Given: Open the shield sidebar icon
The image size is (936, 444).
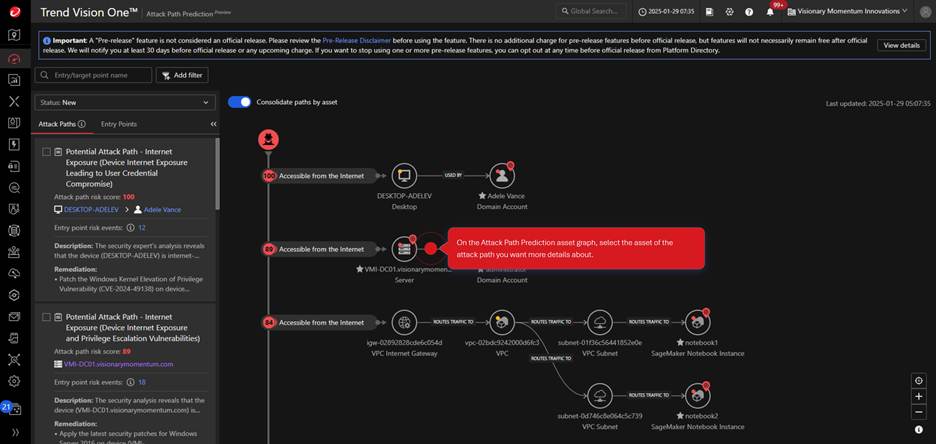Looking at the screenshot, I should coord(14,209).
